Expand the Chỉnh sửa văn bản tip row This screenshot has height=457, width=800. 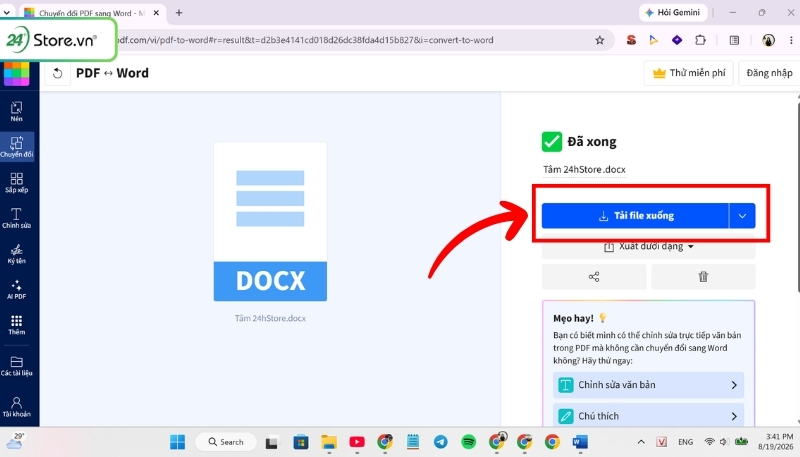648,385
